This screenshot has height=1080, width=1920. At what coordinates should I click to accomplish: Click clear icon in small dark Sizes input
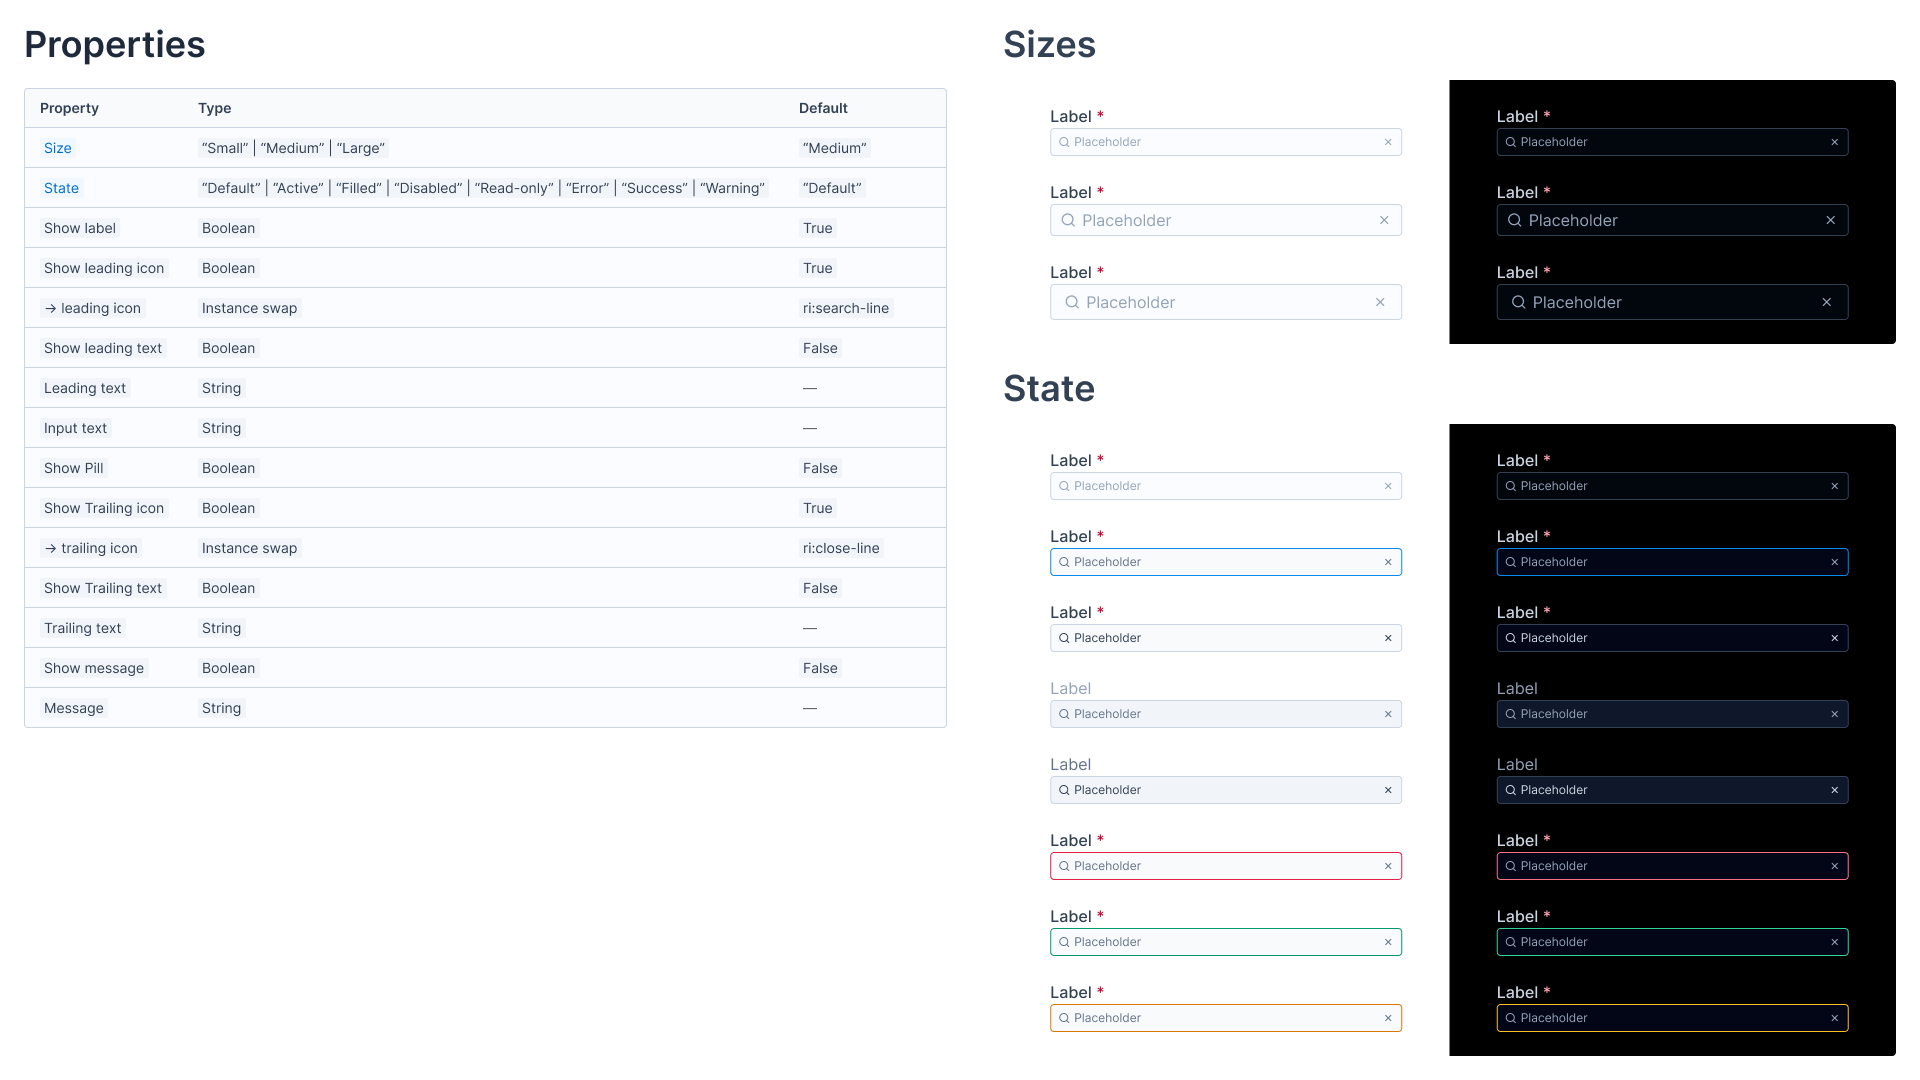click(1835, 142)
